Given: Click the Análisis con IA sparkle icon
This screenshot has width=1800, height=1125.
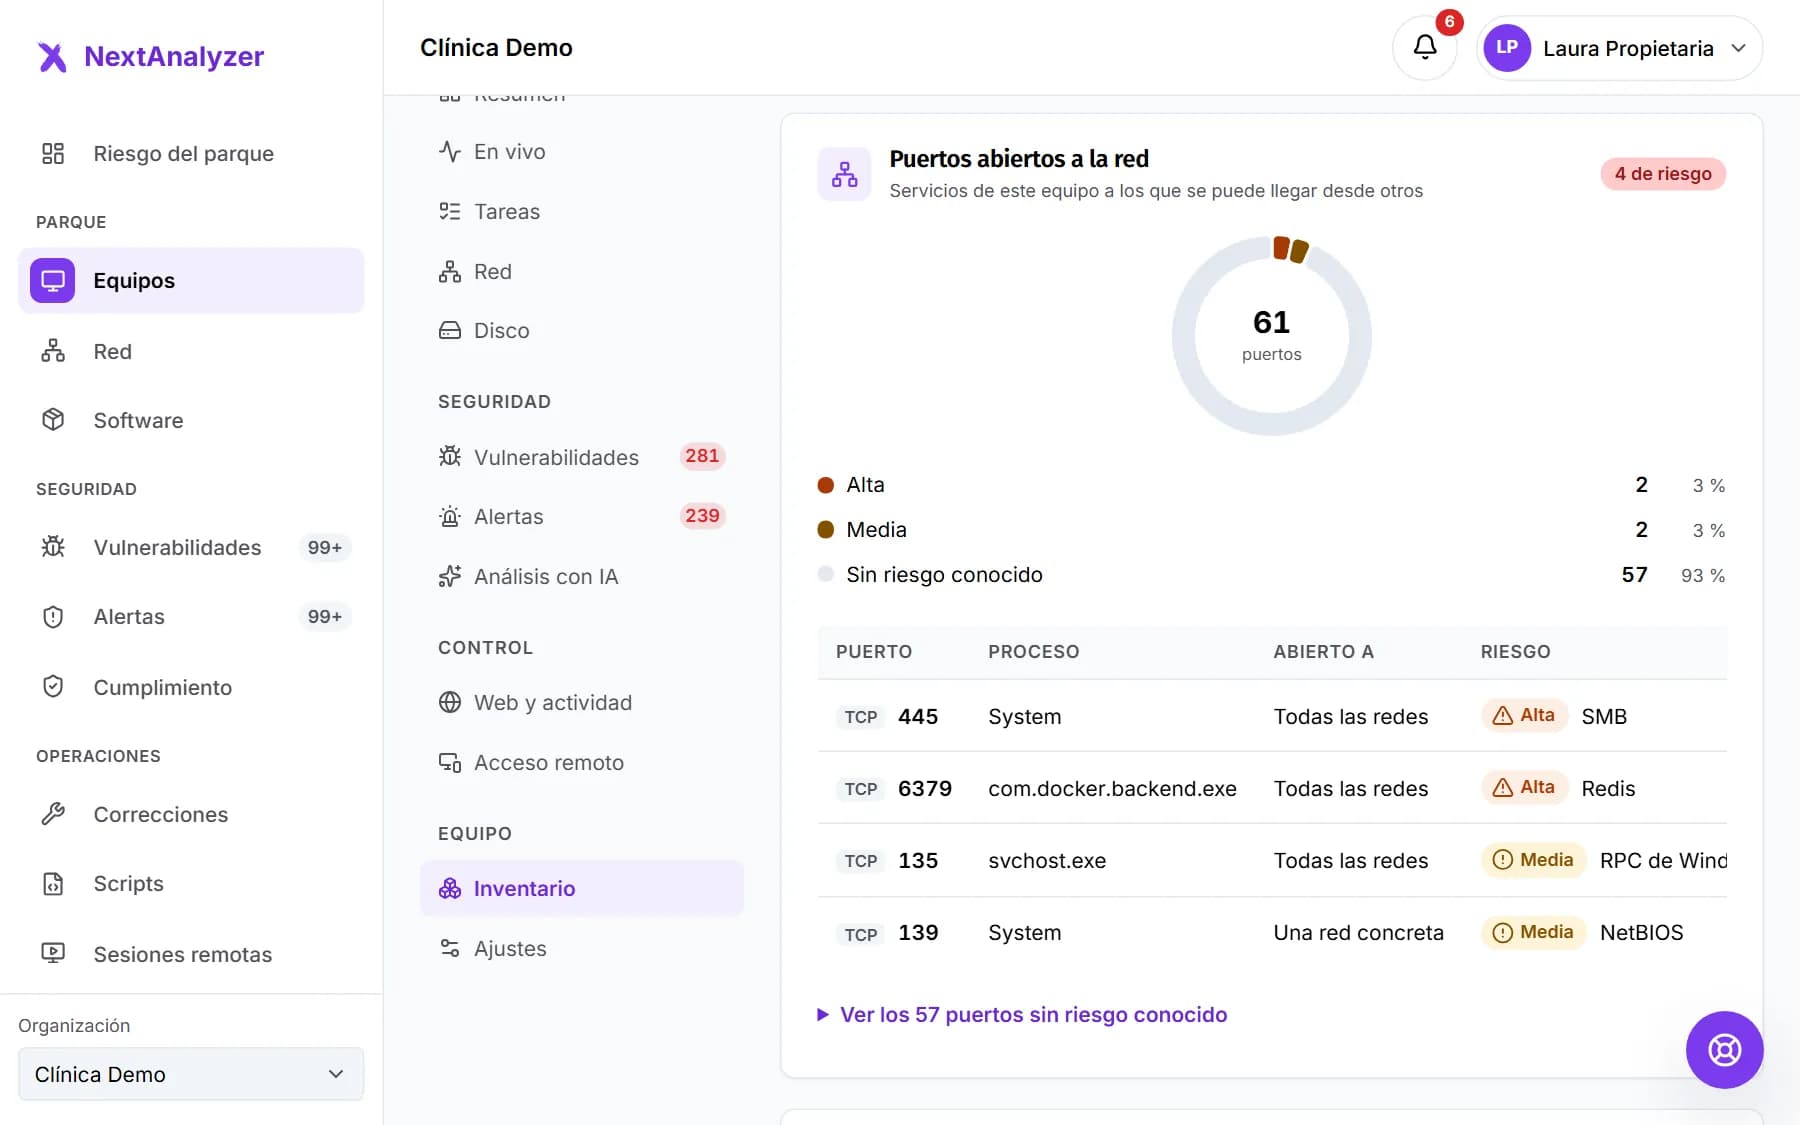Looking at the screenshot, I should (x=450, y=576).
